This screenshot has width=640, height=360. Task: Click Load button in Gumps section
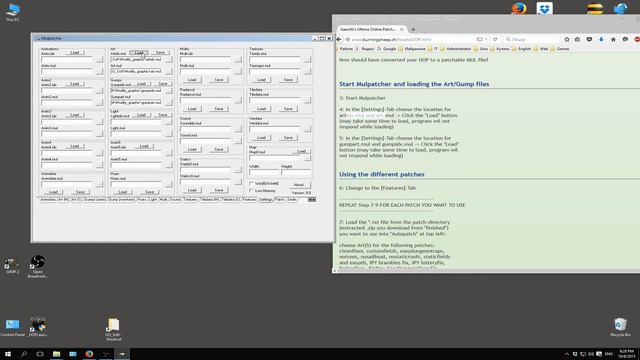pos(142,84)
